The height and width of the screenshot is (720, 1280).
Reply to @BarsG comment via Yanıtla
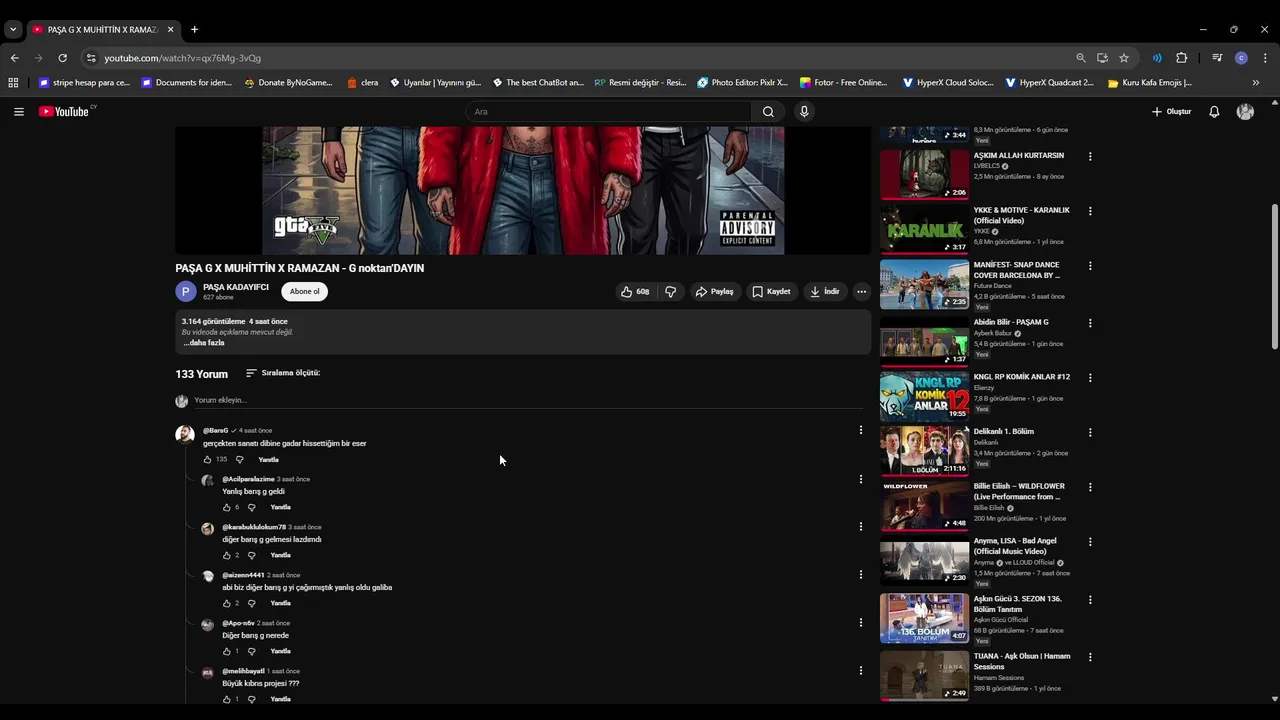coord(268,460)
